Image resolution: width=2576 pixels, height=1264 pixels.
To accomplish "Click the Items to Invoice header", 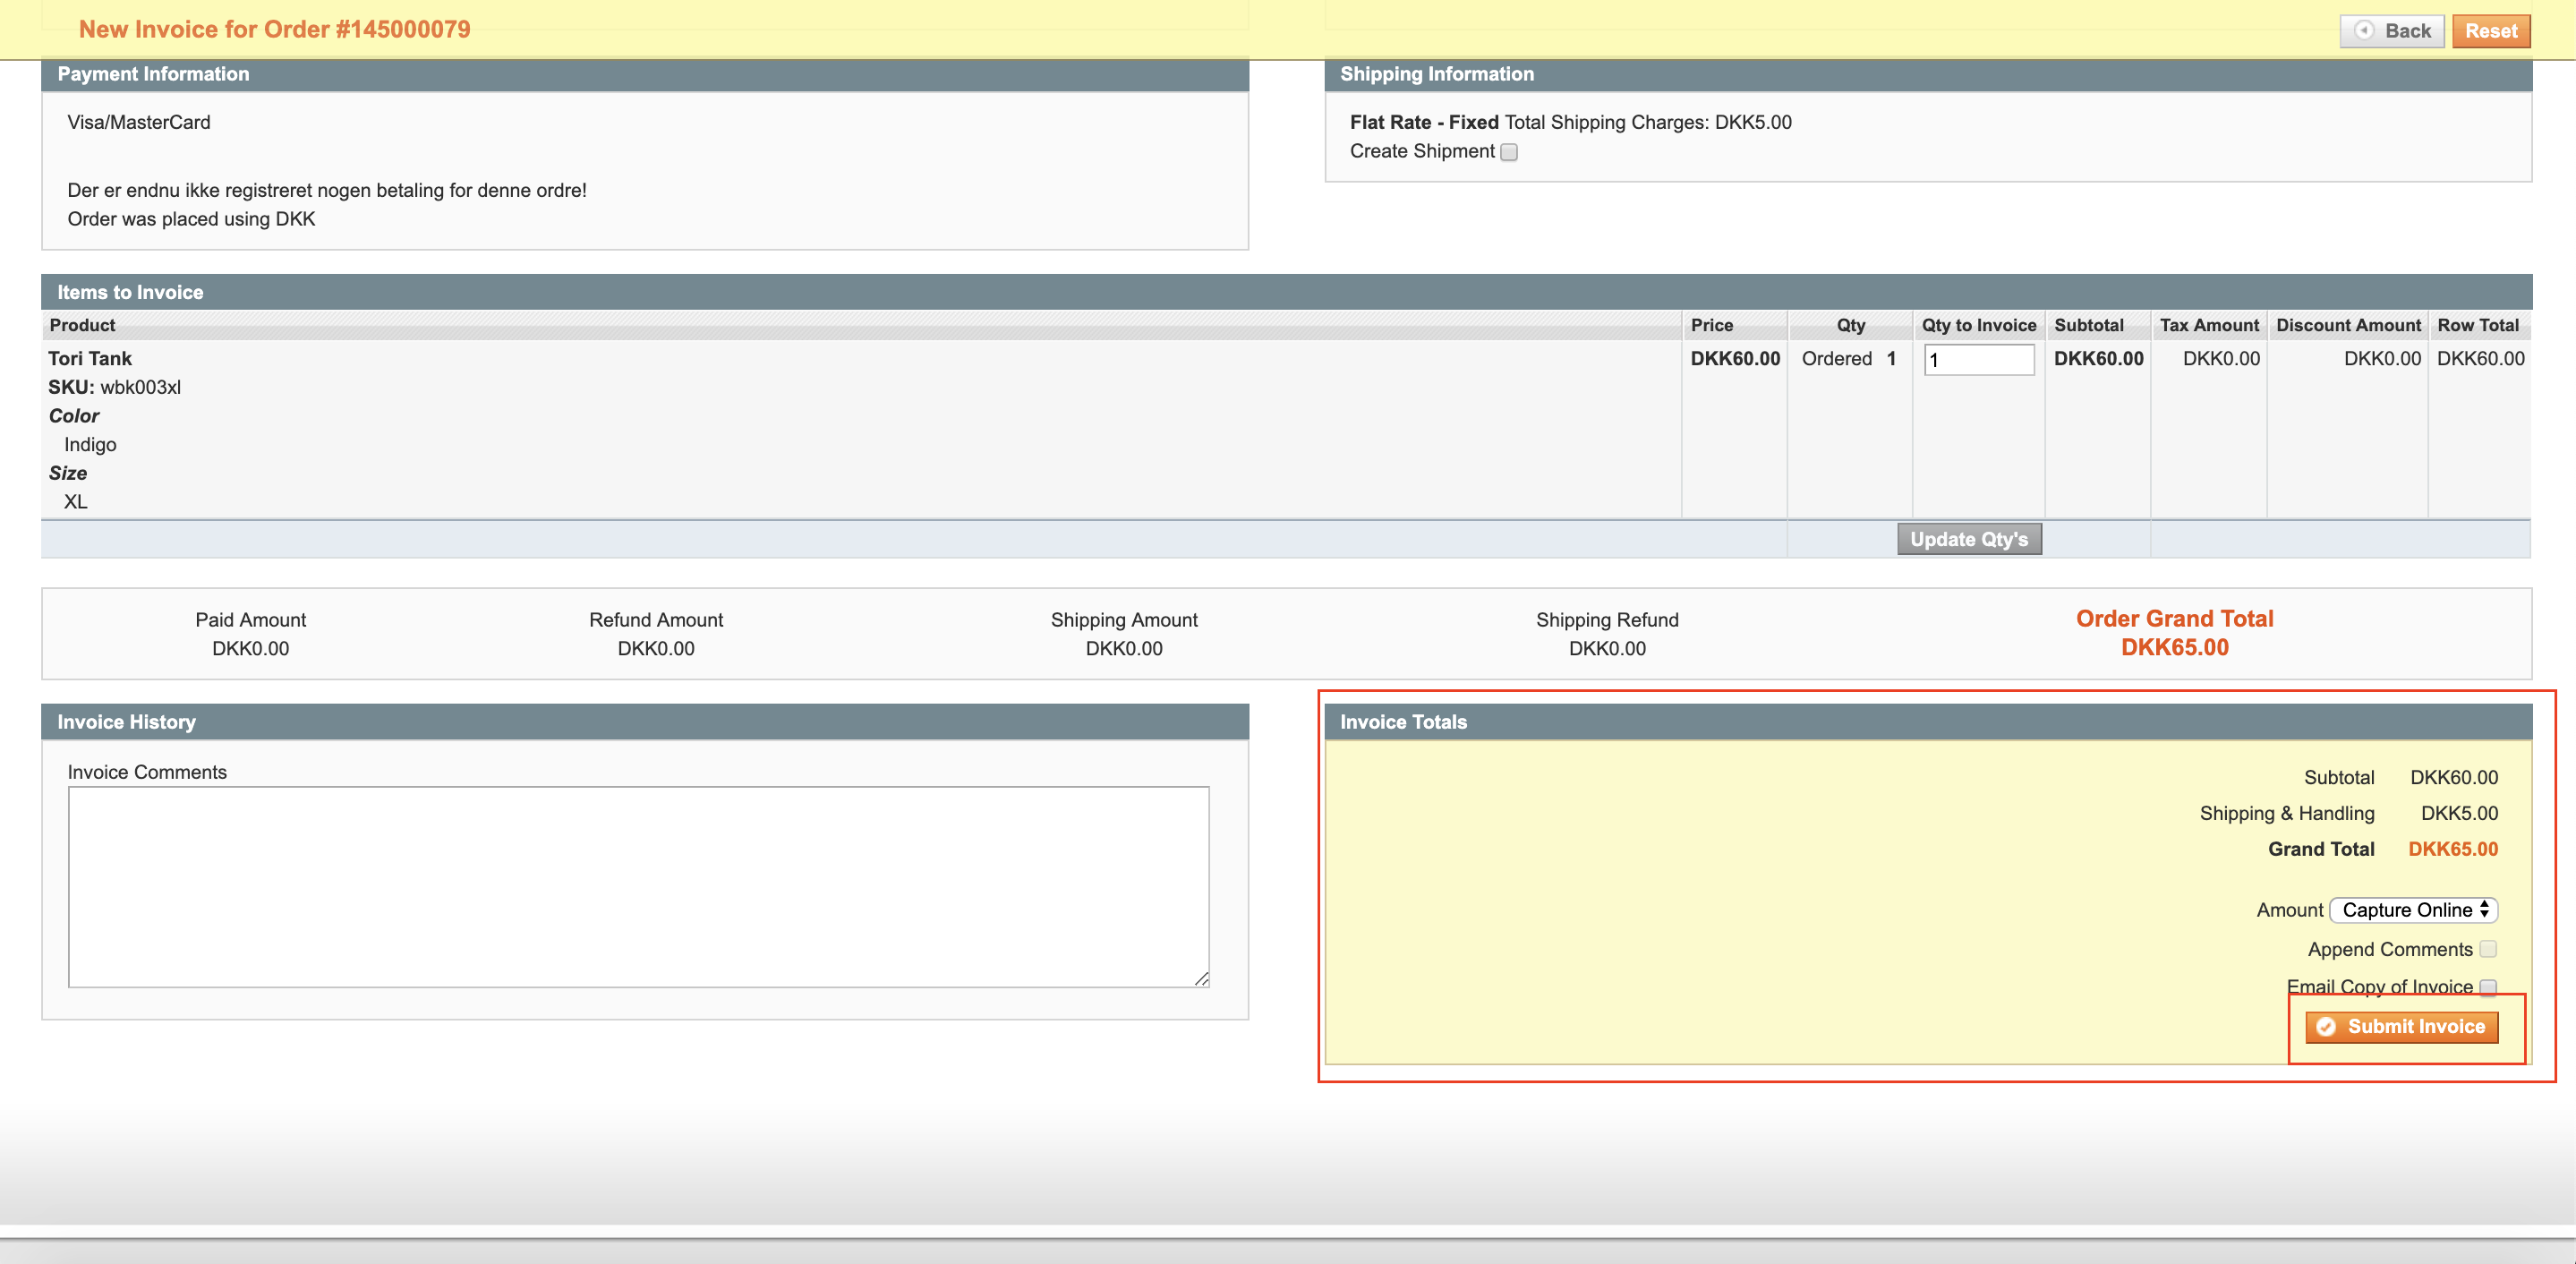I will coord(1286,292).
